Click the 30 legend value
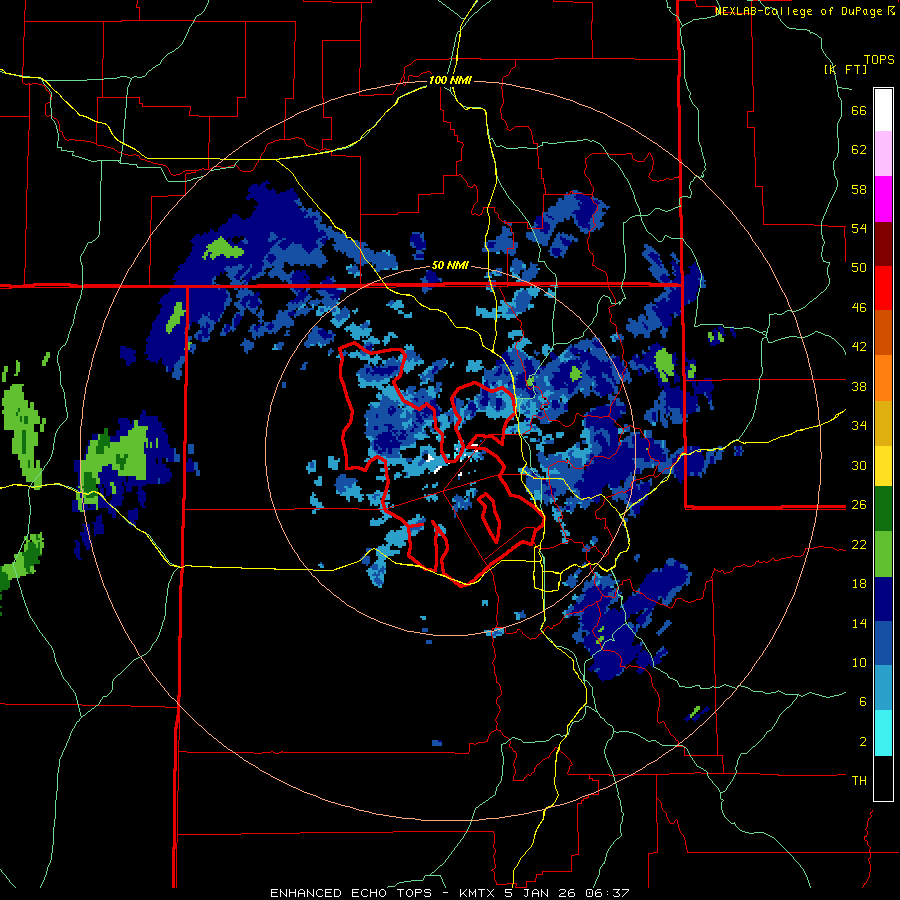Image resolution: width=900 pixels, height=900 pixels. point(859,465)
